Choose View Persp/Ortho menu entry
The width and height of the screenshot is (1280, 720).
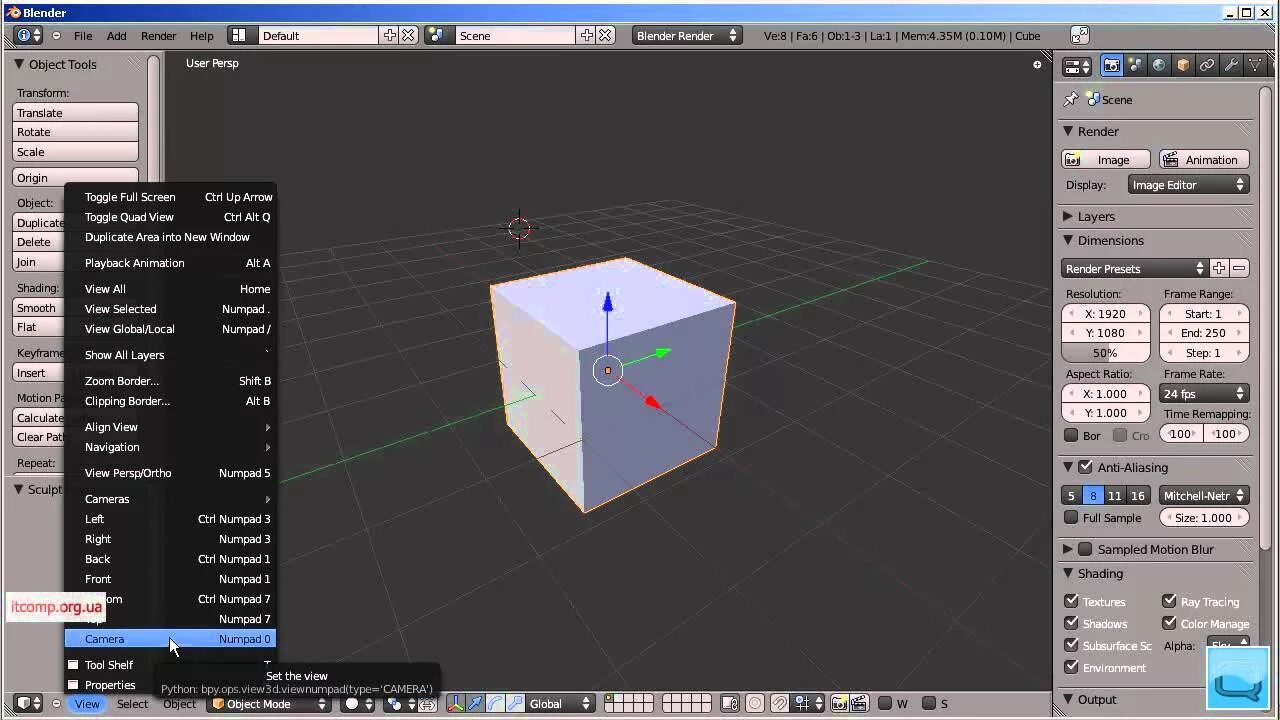(170, 473)
